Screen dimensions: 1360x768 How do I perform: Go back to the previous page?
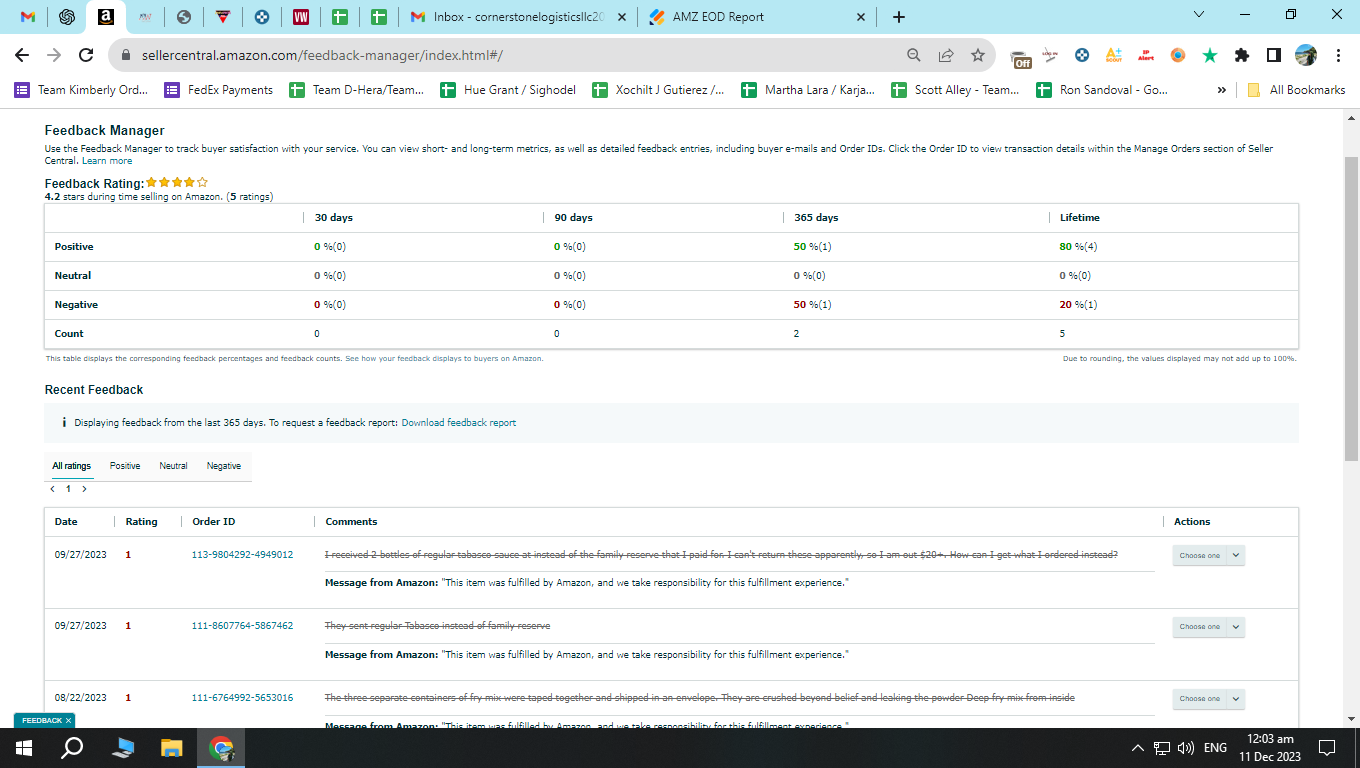click(x=22, y=55)
